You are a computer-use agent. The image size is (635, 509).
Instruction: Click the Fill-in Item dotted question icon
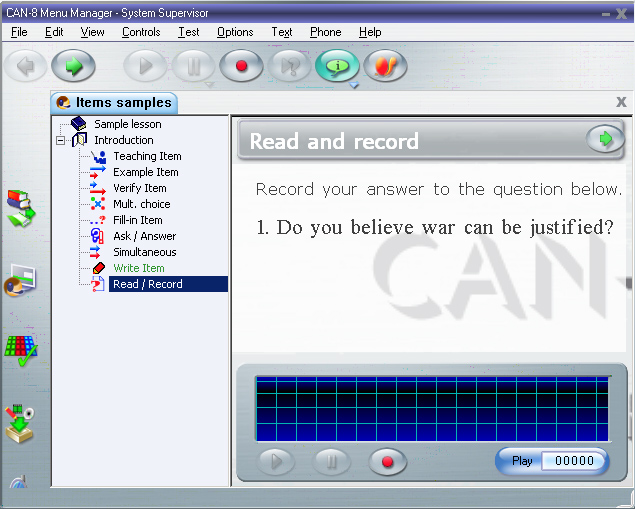pyautogui.click(x=97, y=220)
